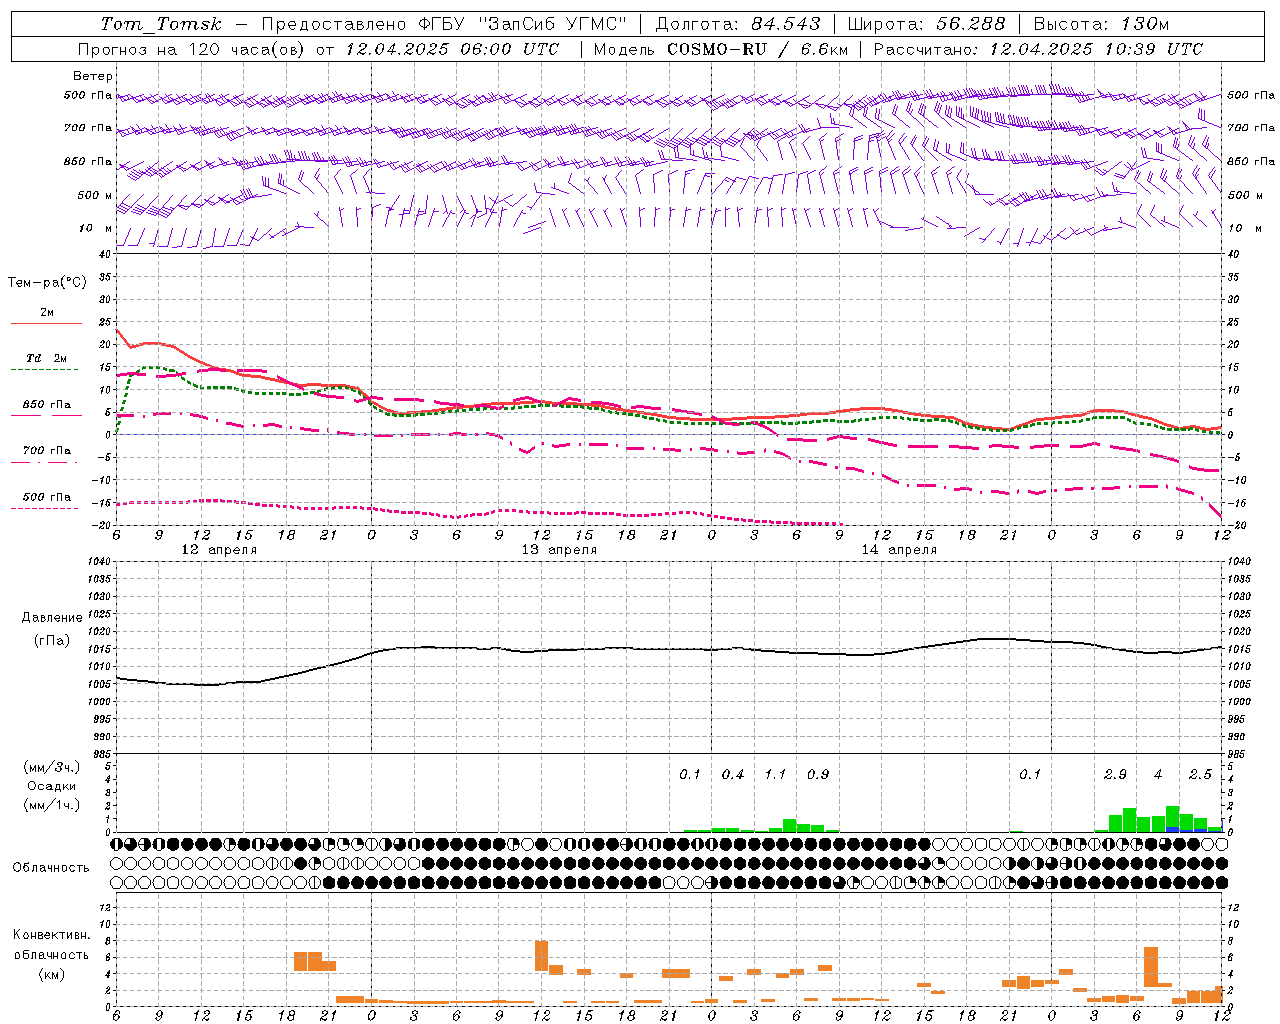
Task: Click the "12 апреля" date label
Action: tap(218, 550)
